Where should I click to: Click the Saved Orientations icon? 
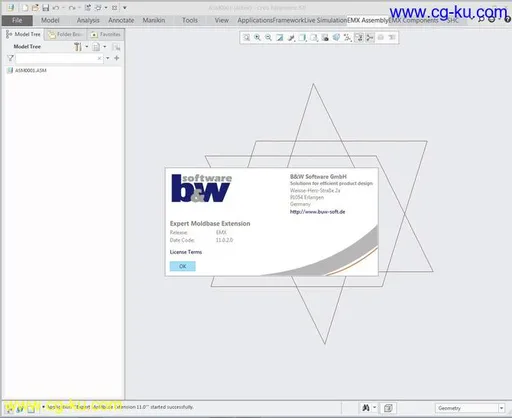tap(314, 37)
